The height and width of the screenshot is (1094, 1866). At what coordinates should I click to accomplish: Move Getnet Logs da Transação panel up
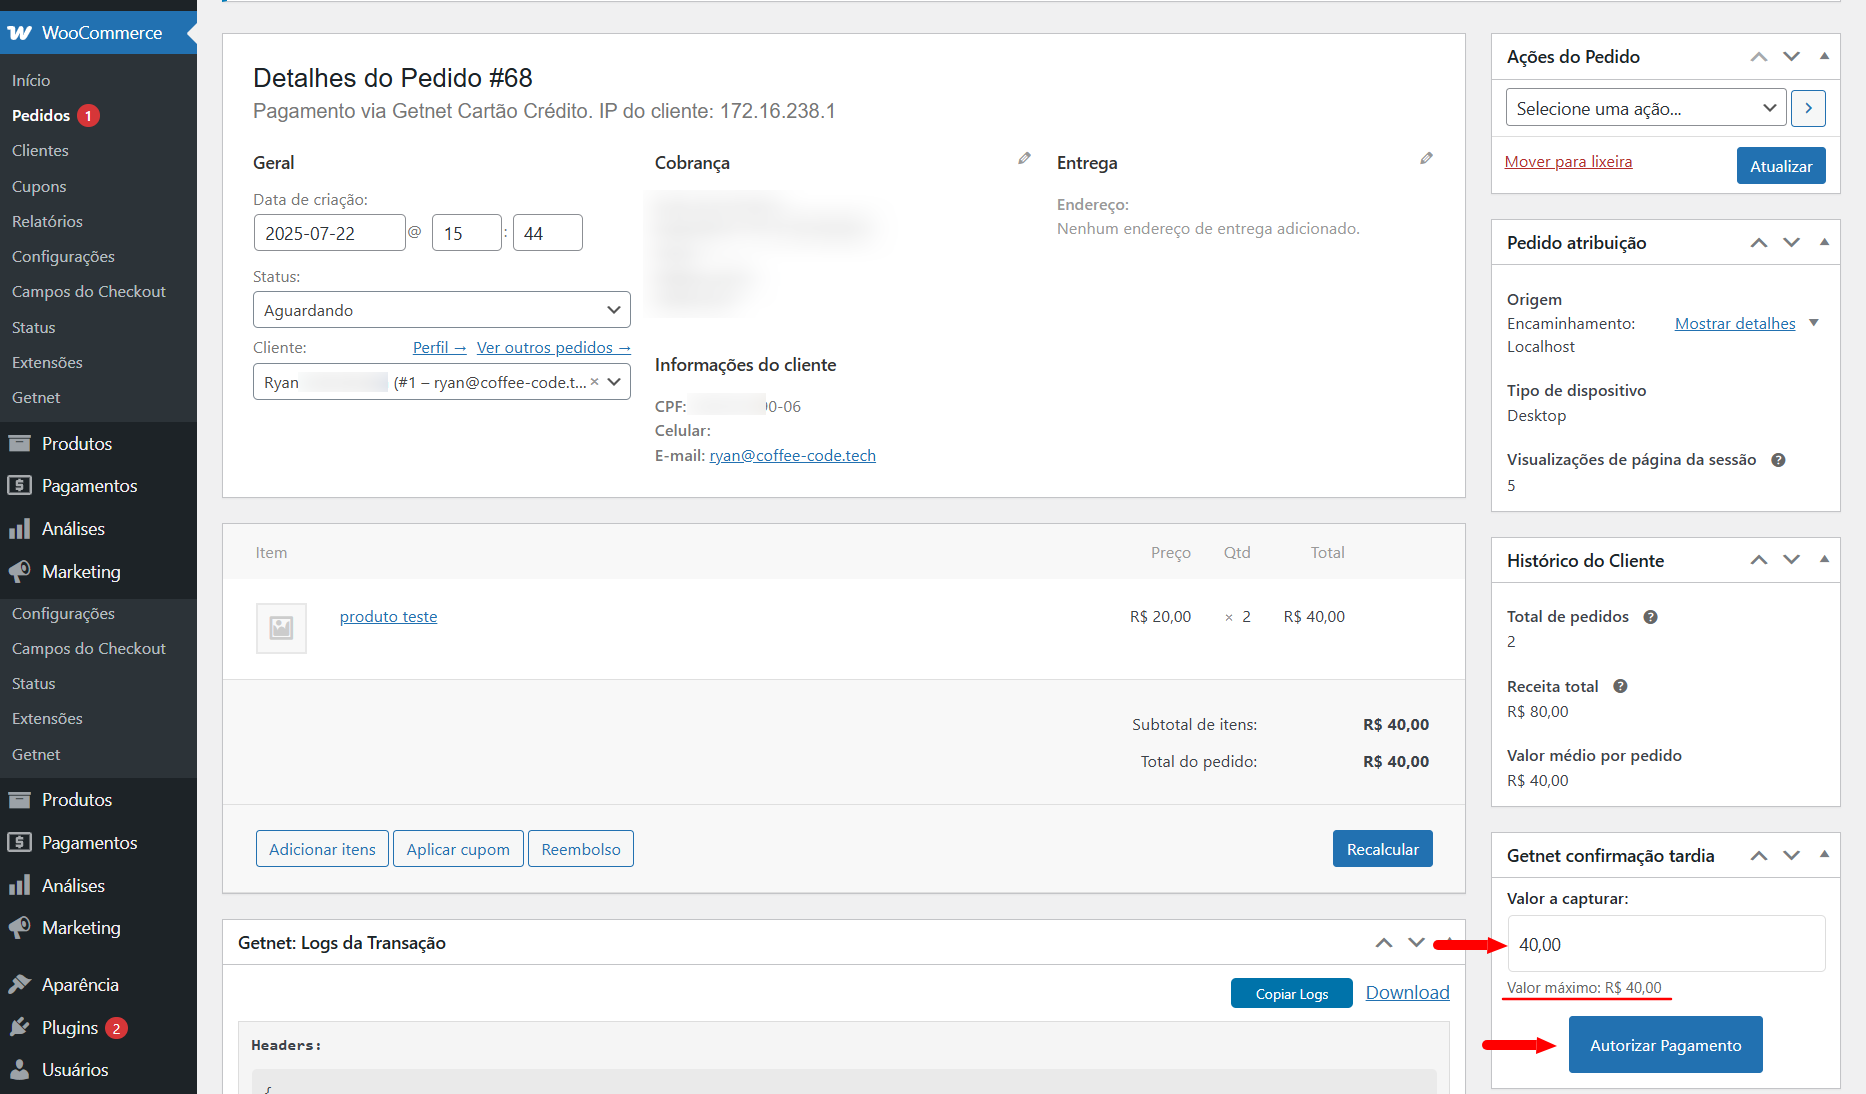1384,943
